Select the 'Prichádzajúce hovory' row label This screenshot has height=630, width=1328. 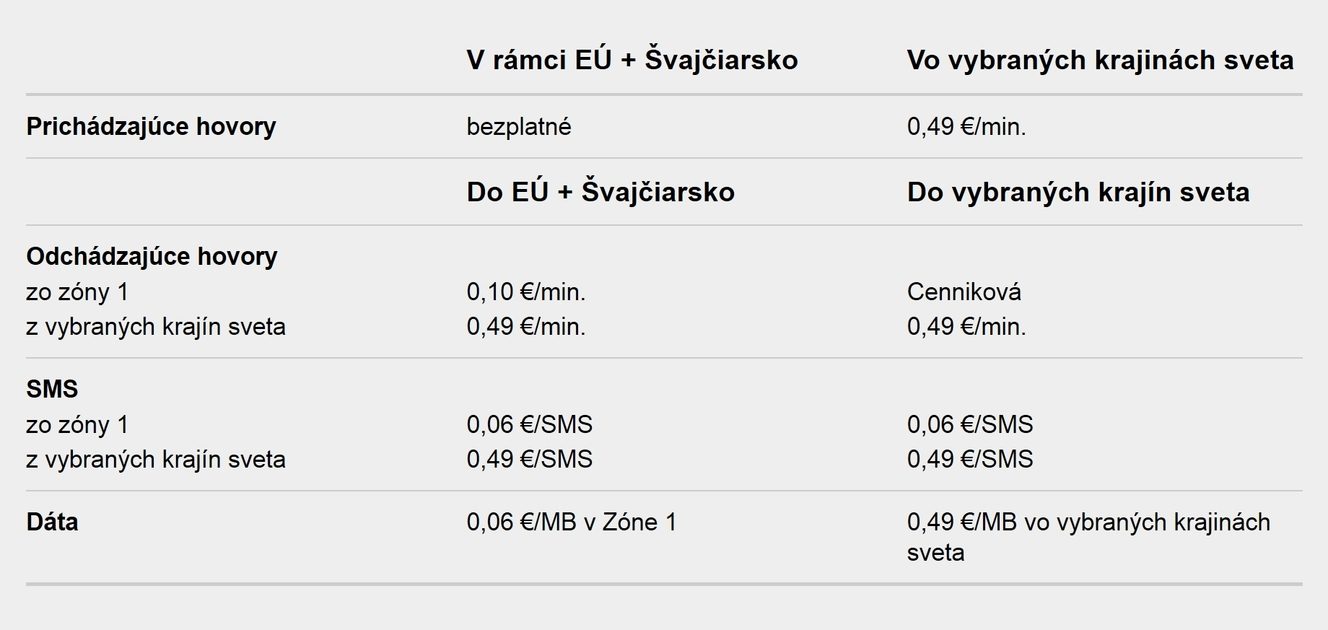click(151, 127)
